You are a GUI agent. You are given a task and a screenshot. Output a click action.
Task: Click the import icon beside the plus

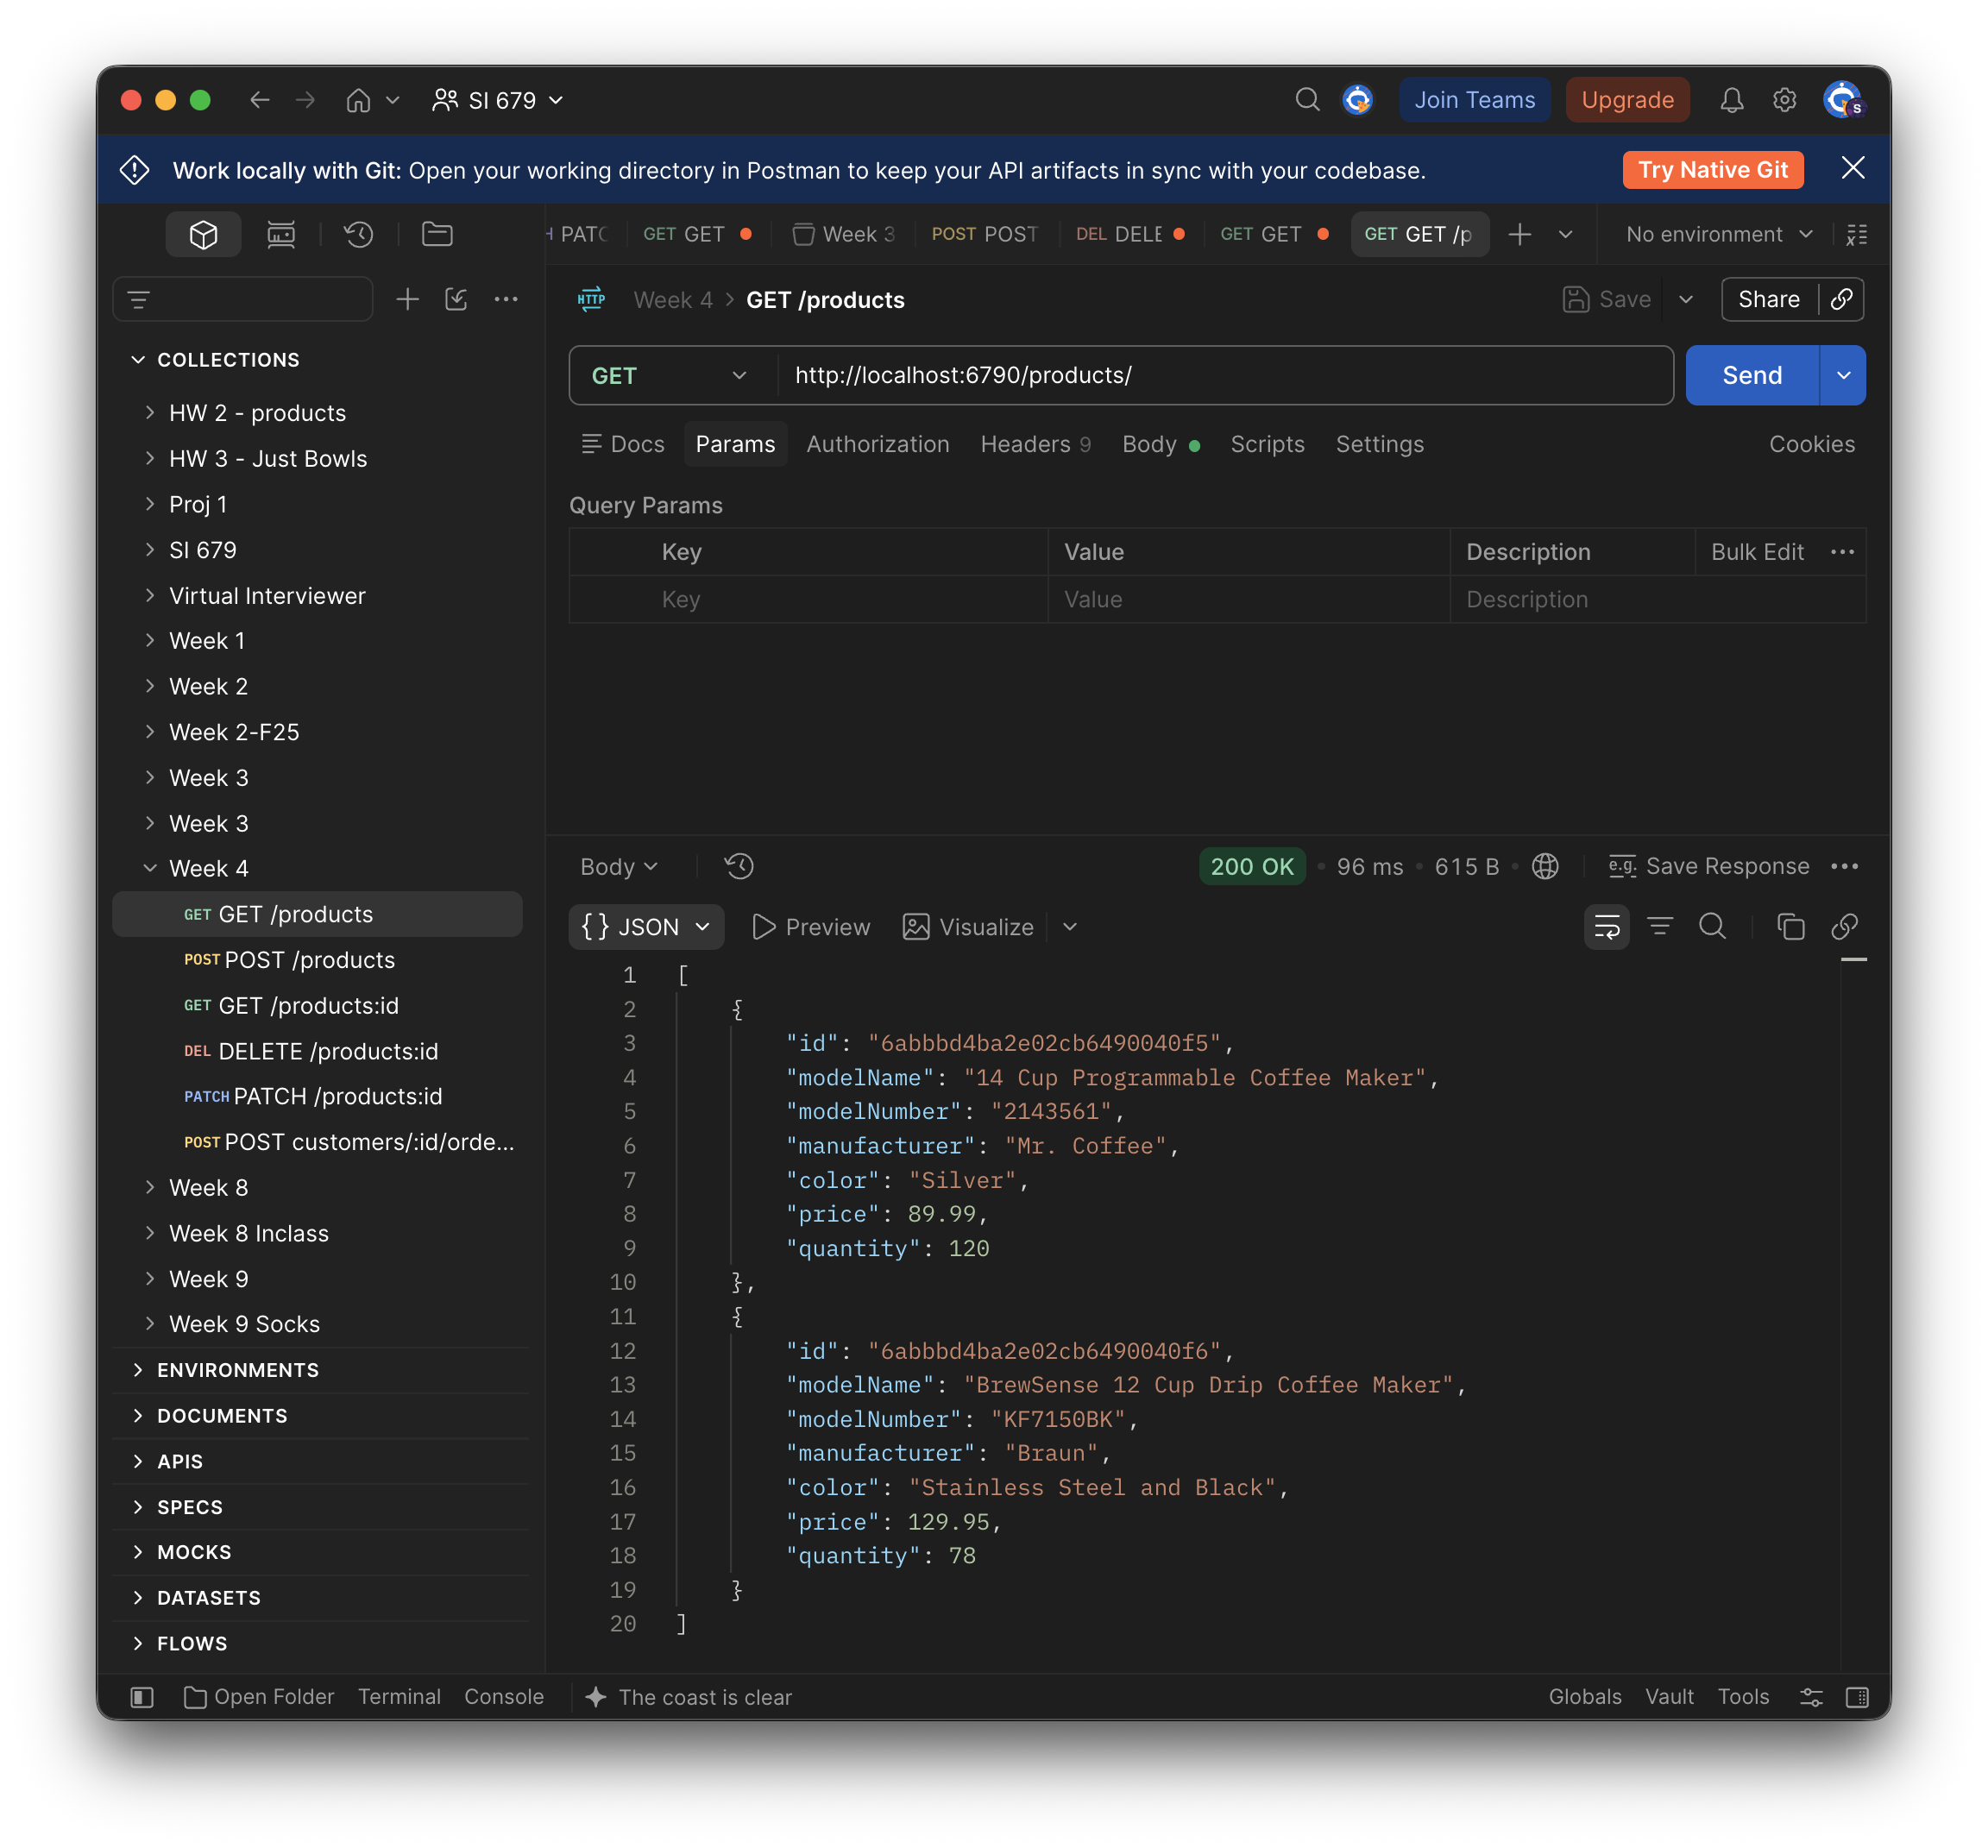point(456,299)
